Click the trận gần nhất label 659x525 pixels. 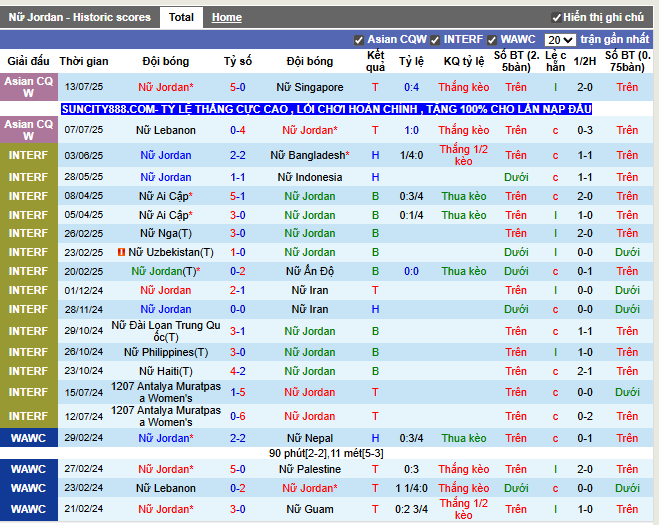click(x=615, y=40)
